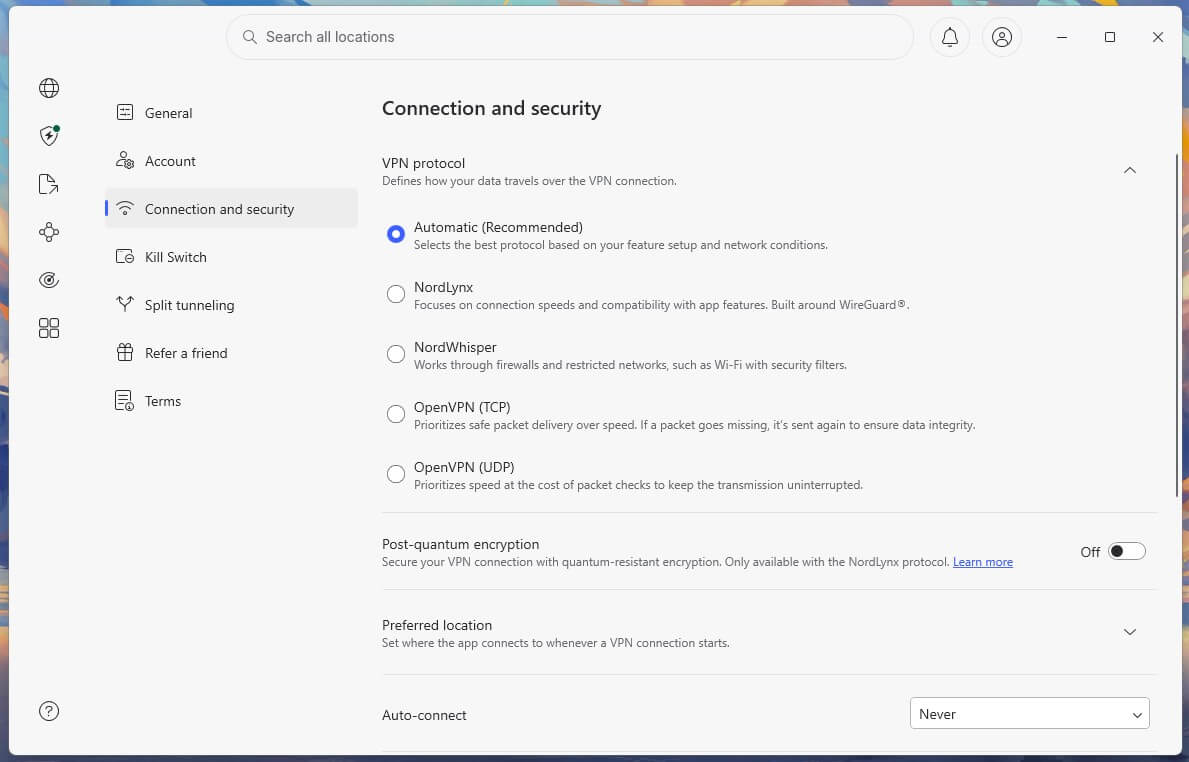Open the Dark Web Monitor target icon
1189x762 pixels.
click(x=49, y=280)
